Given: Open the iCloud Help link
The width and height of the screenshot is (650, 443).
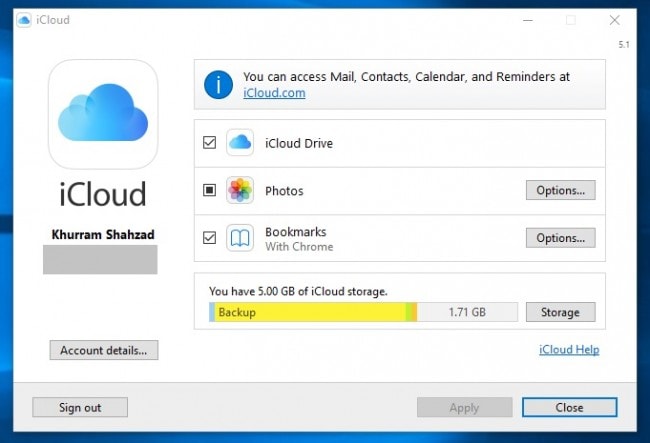Looking at the screenshot, I should pos(568,350).
